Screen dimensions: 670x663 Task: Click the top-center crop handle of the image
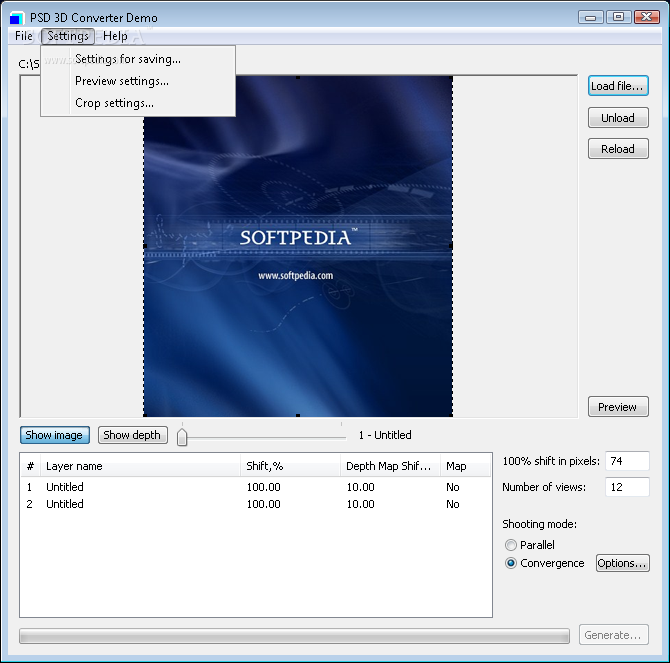298,77
